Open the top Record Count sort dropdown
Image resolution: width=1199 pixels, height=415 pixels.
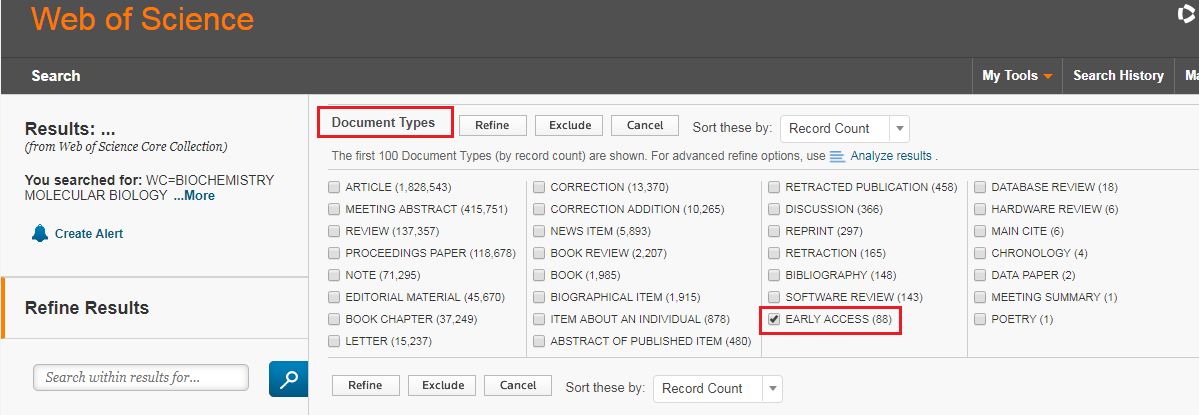[x=844, y=128]
